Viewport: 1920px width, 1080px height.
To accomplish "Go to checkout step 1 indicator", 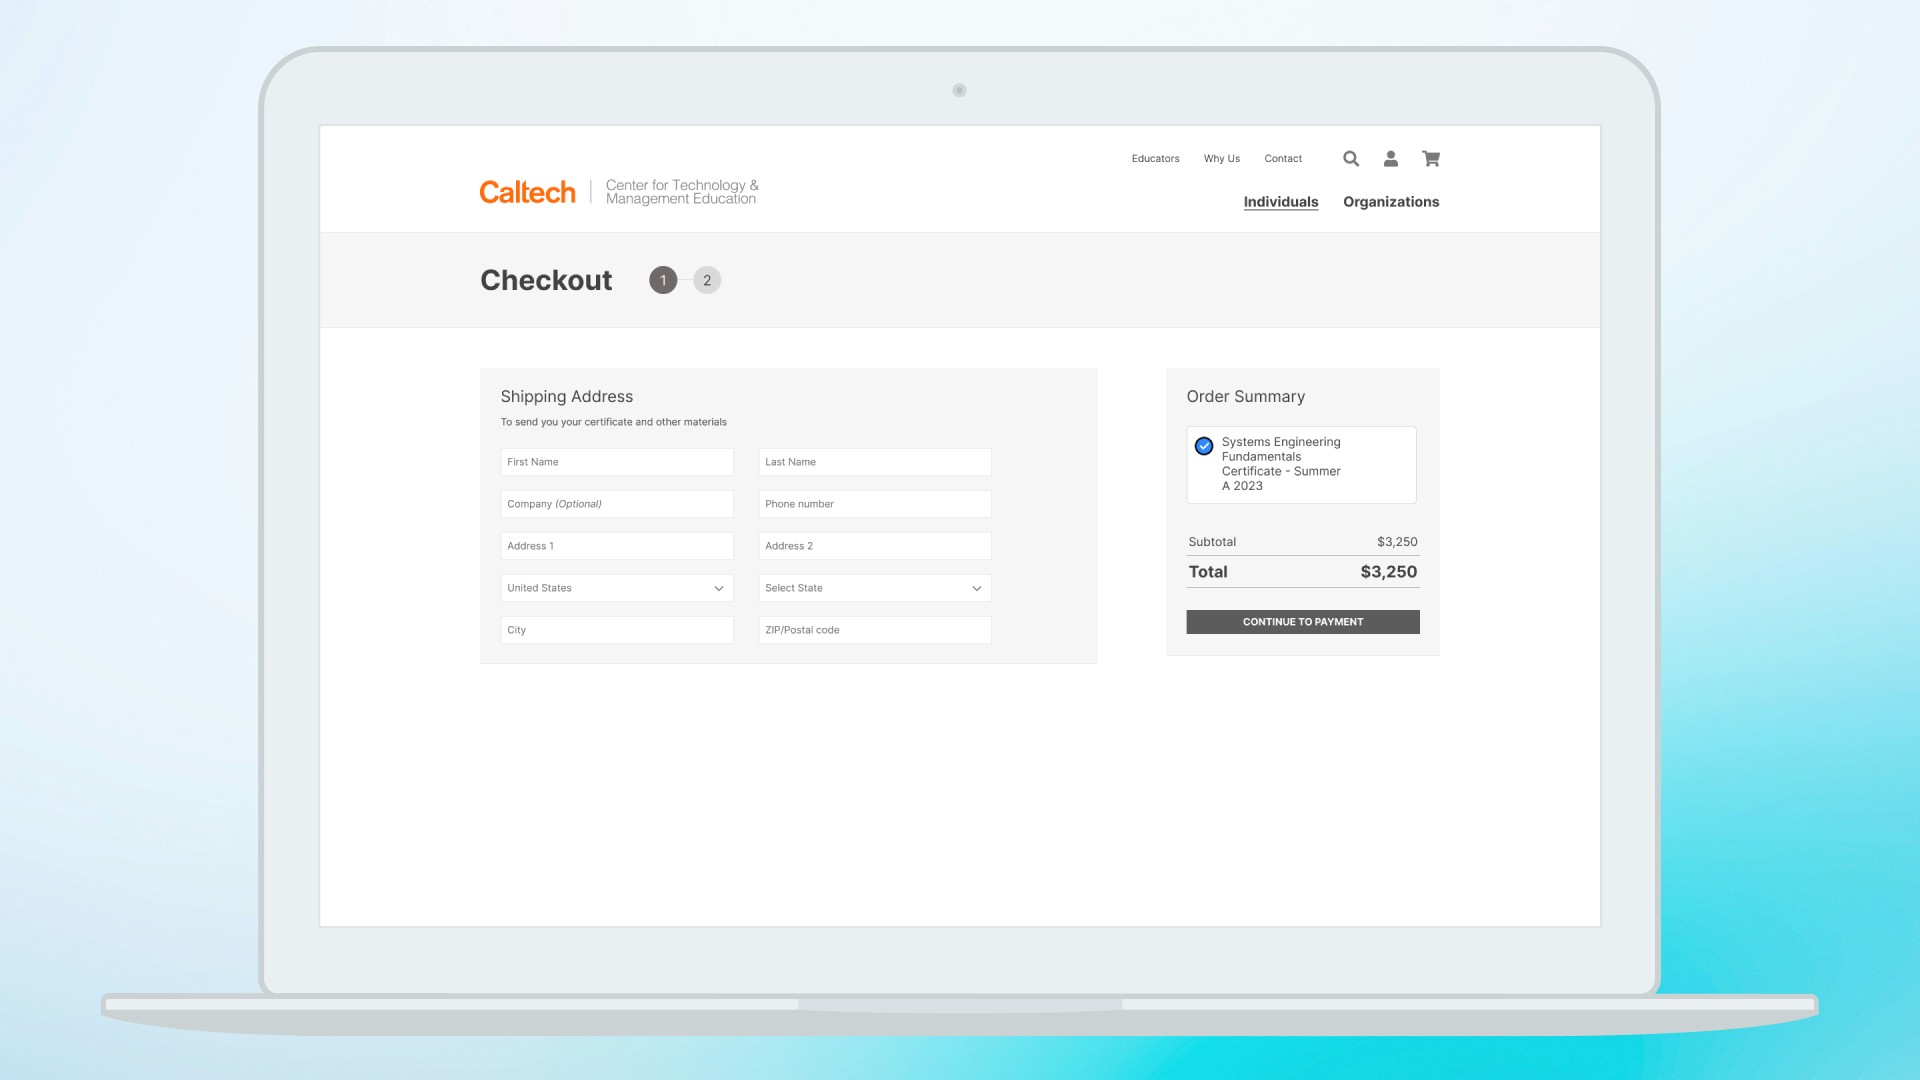I will coord(663,280).
